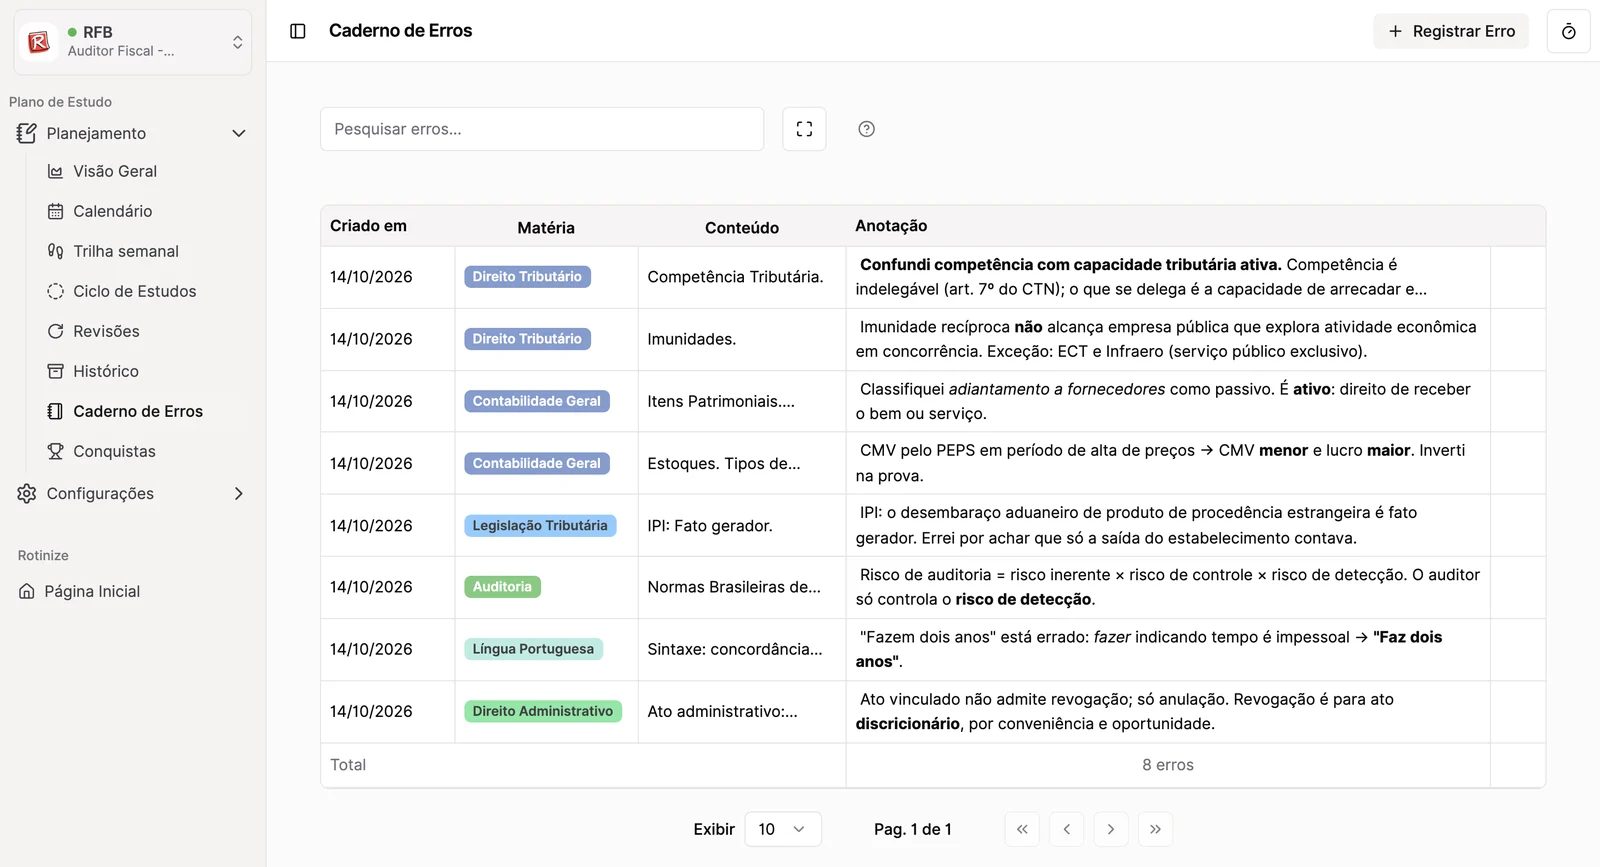Click the Legislação Tributária tag

[x=540, y=526]
